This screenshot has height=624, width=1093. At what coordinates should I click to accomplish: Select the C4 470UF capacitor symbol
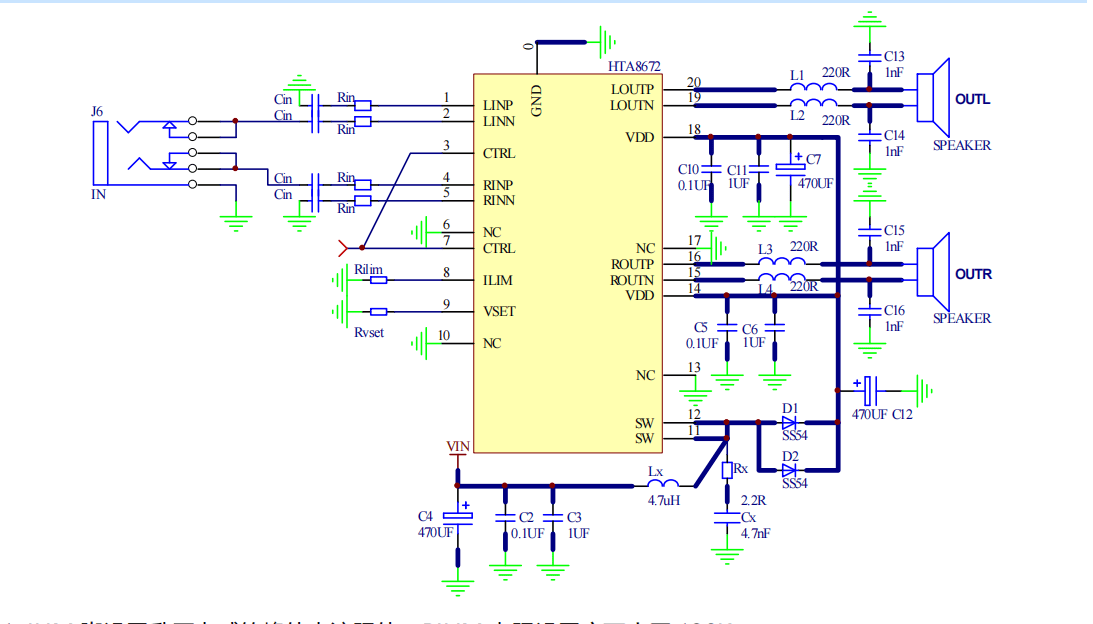point(458,517)
